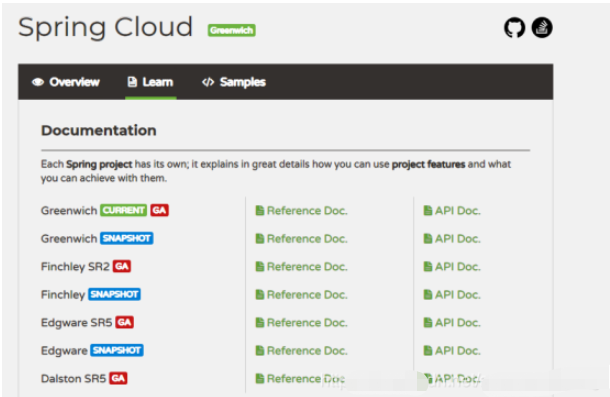Image resolution: width=610 pixels, height=397 pixels.
Task: Click the Documentation heading
Action: [x=99, y=130]
